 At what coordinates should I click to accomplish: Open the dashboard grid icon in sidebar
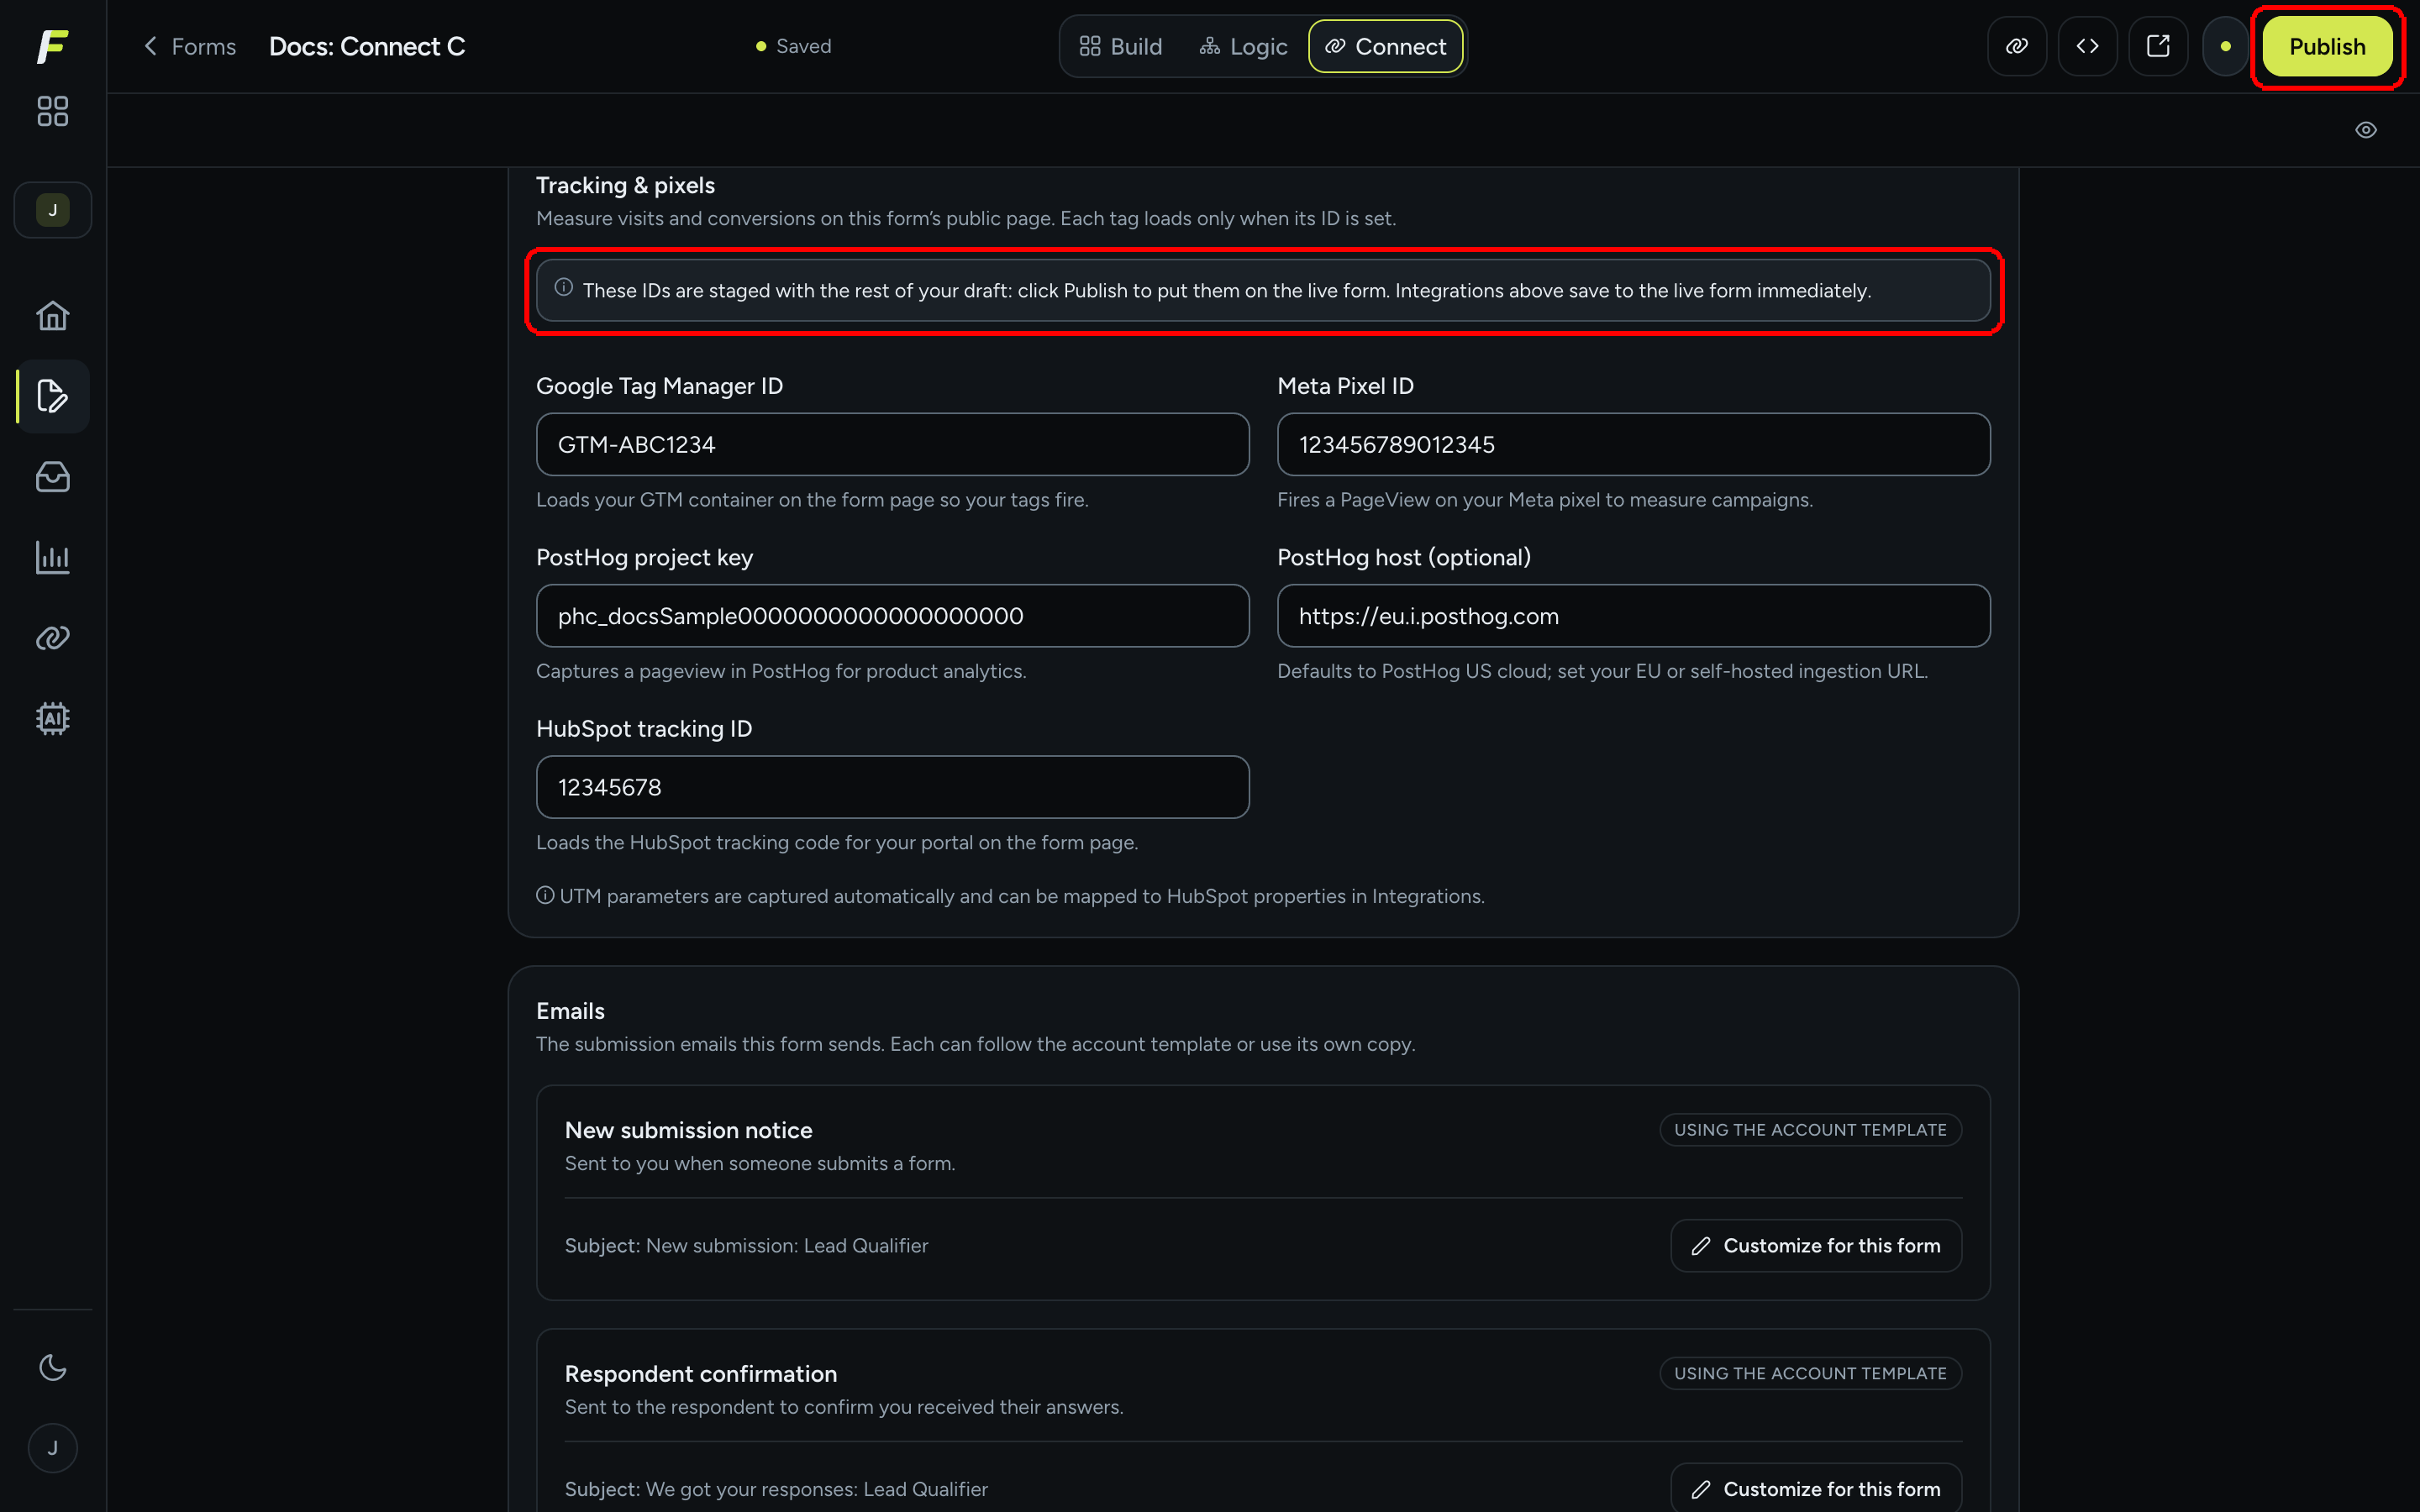[x=52, y=111]
